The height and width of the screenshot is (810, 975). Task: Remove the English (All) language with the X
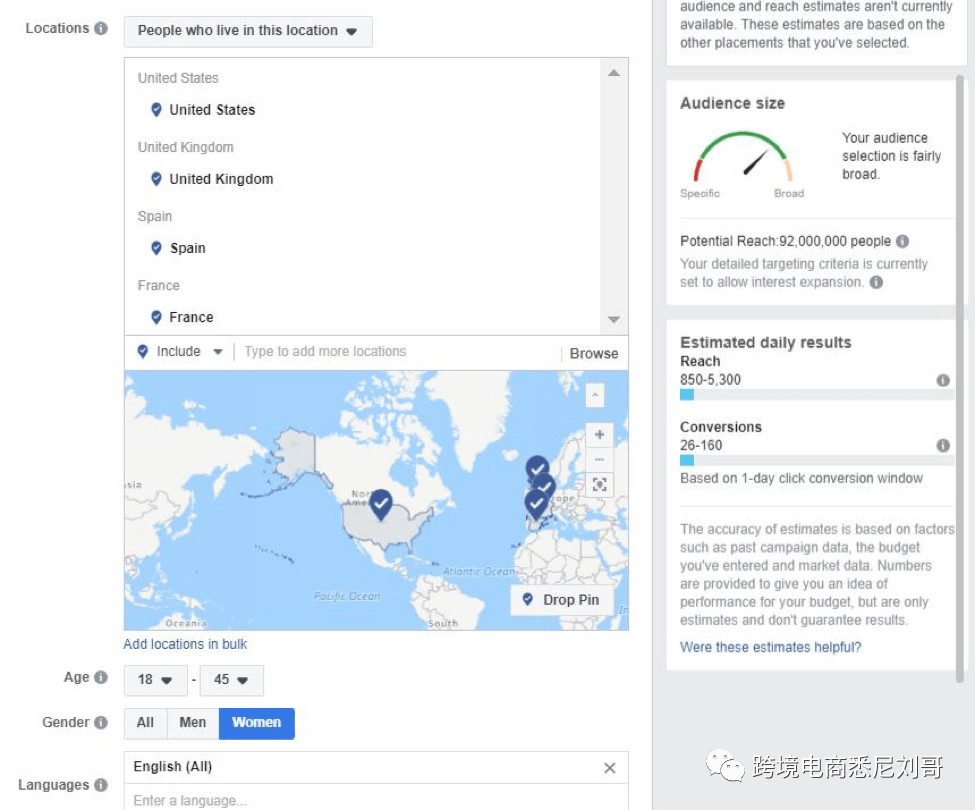[609, 767]
